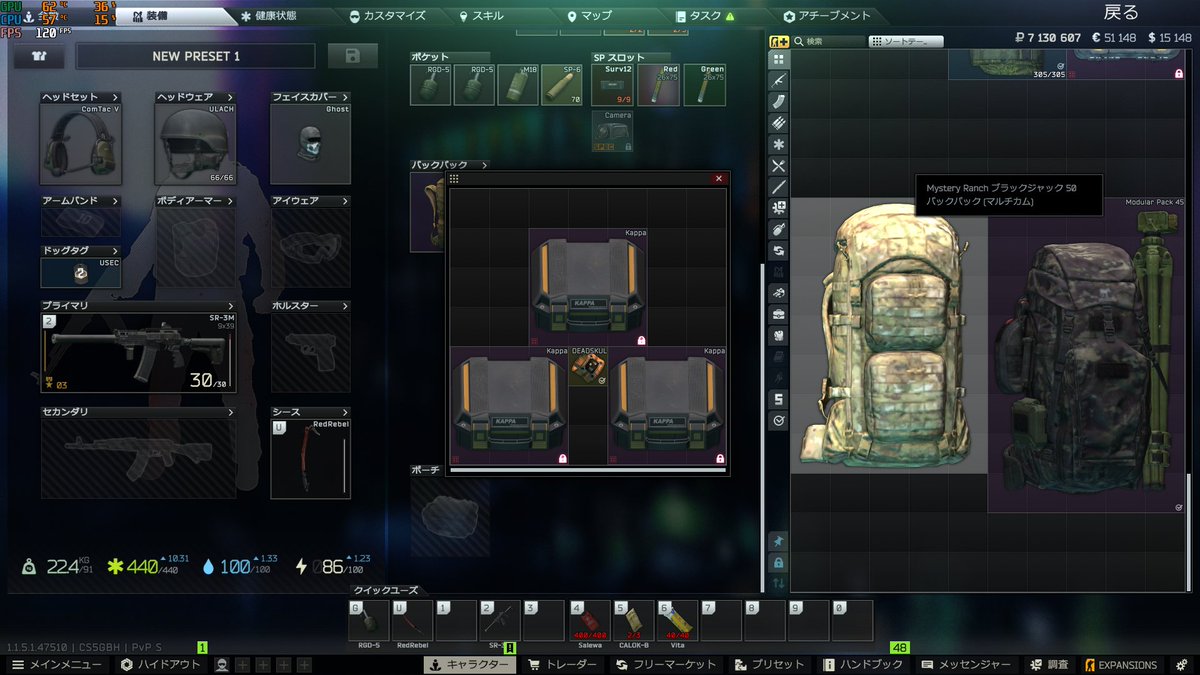Toggle the lock on the top Kappa container
This screenshot has height=675, width=1200.
tap(641, 340)
